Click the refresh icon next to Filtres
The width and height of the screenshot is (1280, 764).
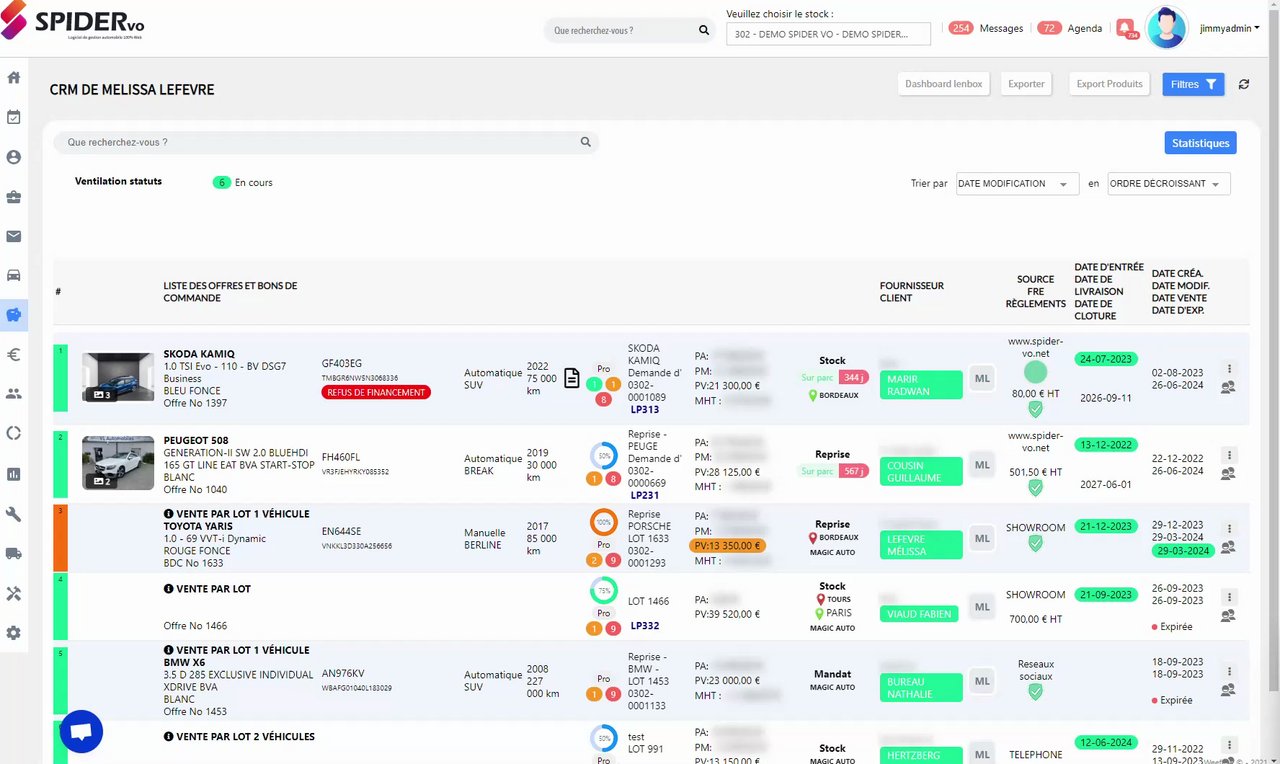coord(1244,84)
